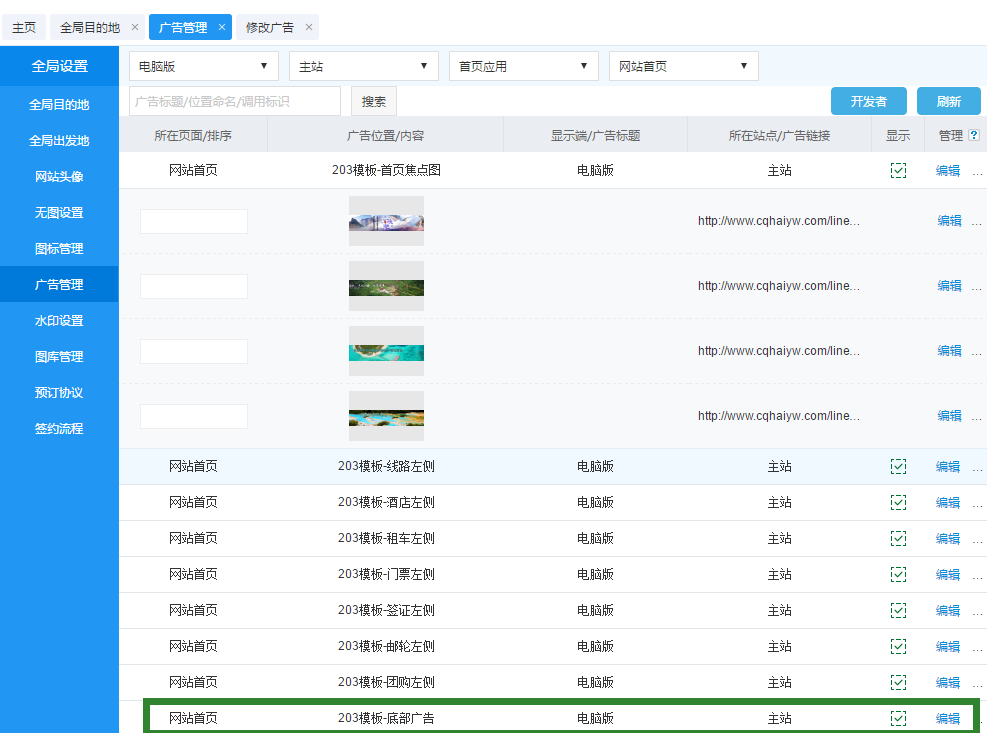Toggle display checkbox for 203模板-首页焦点图
Screen dimensions: 987x733
(898, 171)
